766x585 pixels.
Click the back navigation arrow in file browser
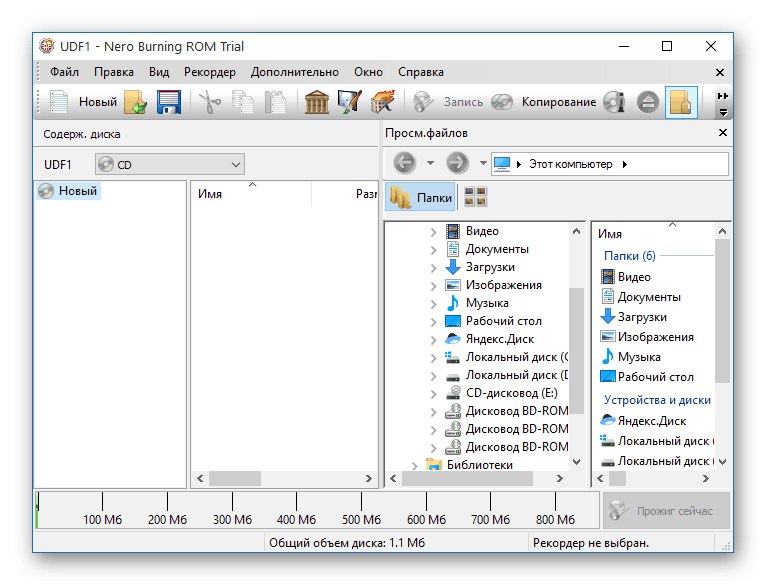tap(404, 164)
